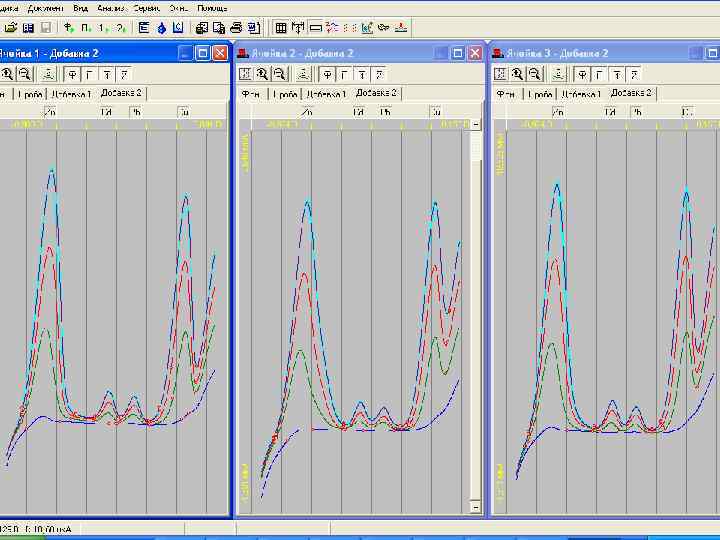Toggle Ф curve button in Ячейка 3 toolbar

click(x=583, y=74)
